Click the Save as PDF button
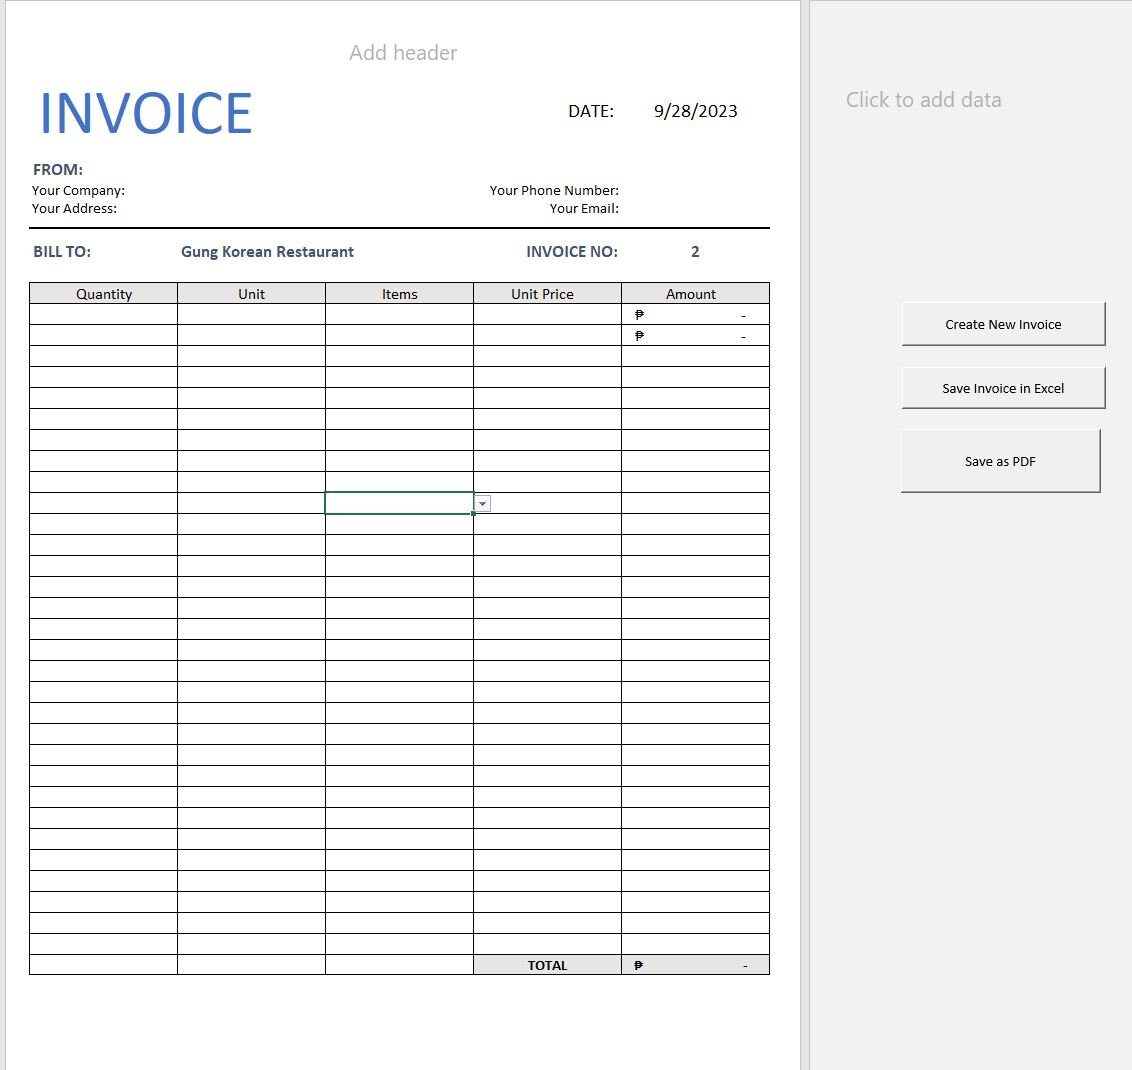1132x1070 pixels. click(1000, 461)
